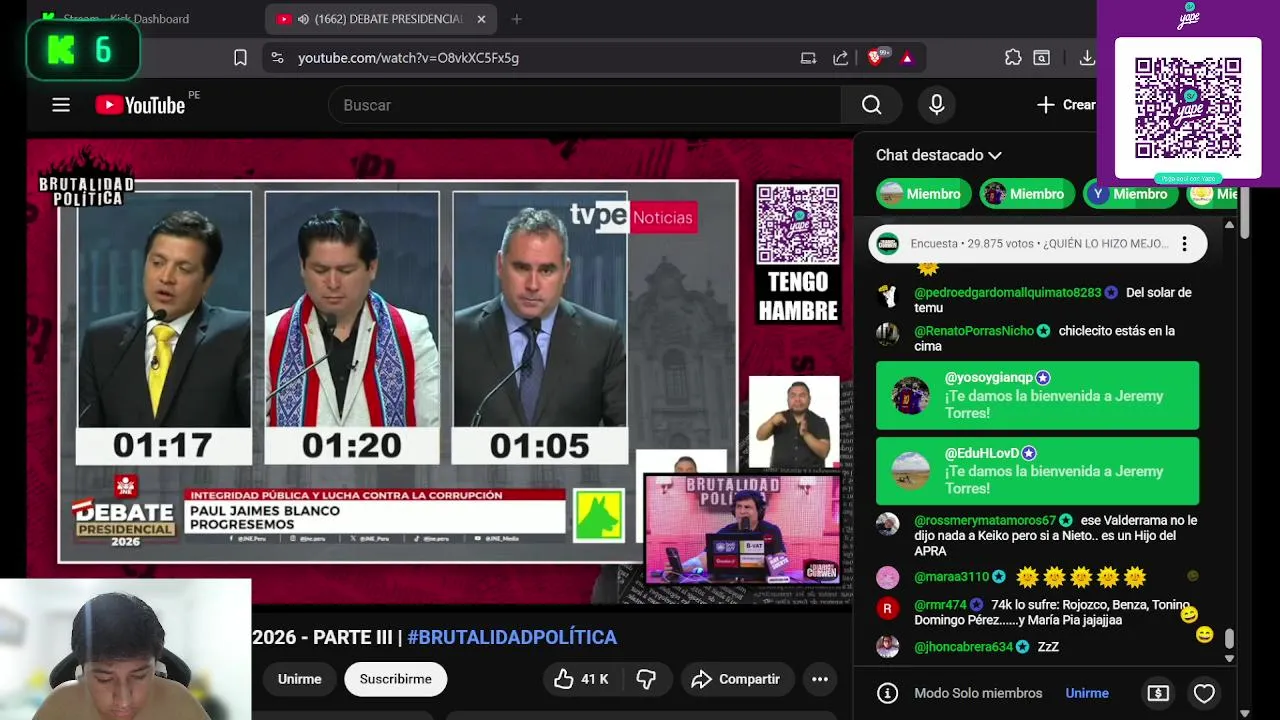Viewport: 1280px width, 720px height.
Task: Click the Kick K 6 viewer counter overlay
Action: 83,50
